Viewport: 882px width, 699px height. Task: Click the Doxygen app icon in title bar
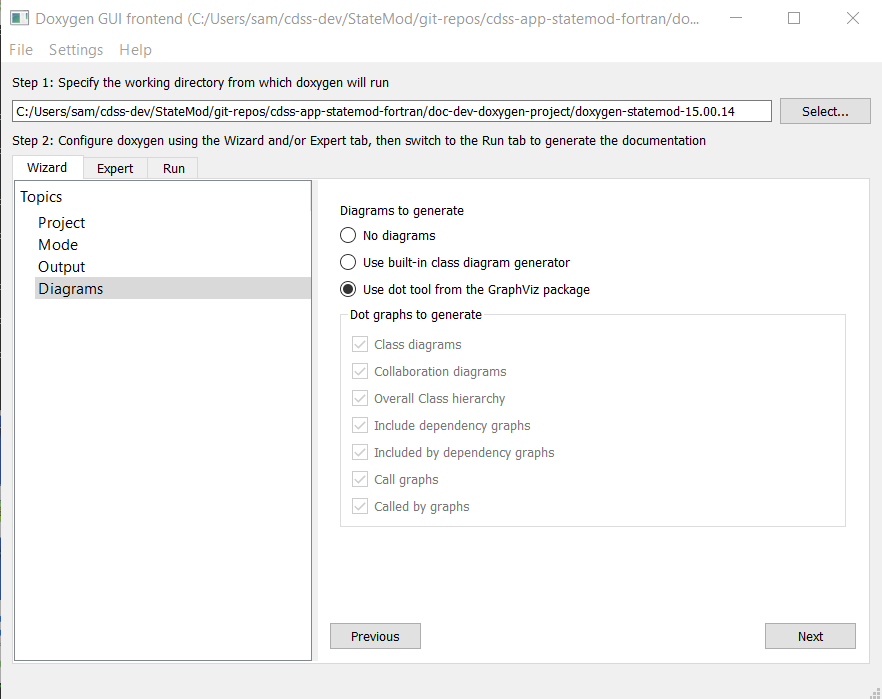19,18
